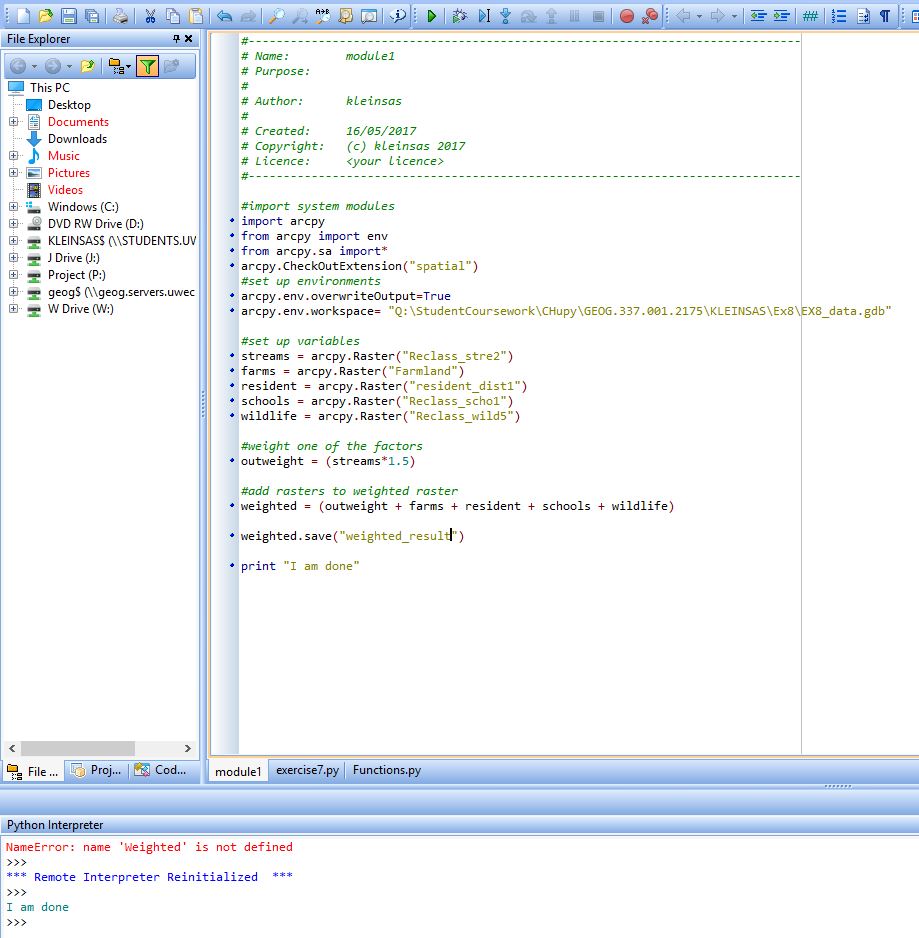Expand the Project (P:) drive
The width and height of the screenshot is (919, 938).
click(x=13, y=275)
